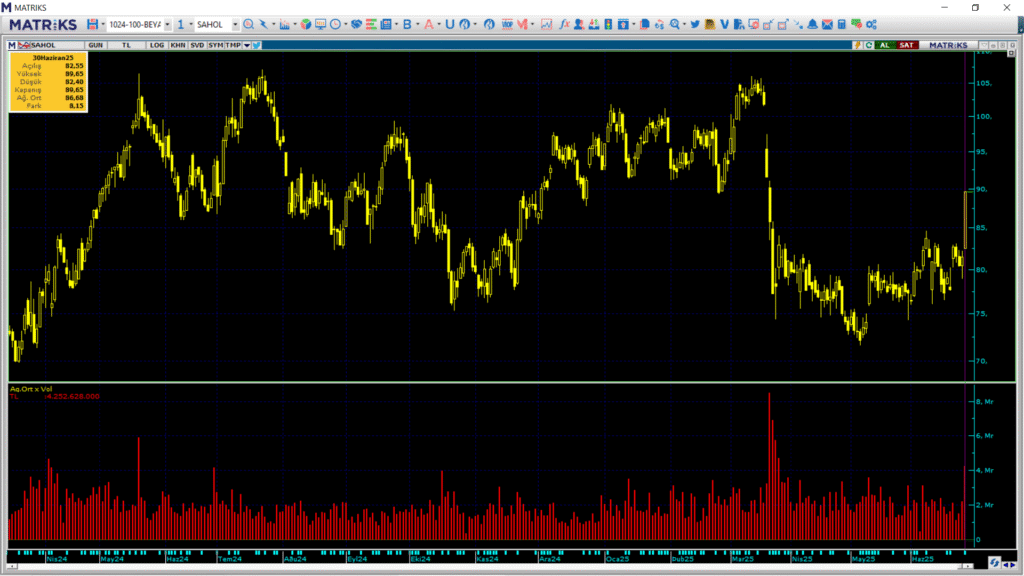Select the TL currency tab

point(127,45)
